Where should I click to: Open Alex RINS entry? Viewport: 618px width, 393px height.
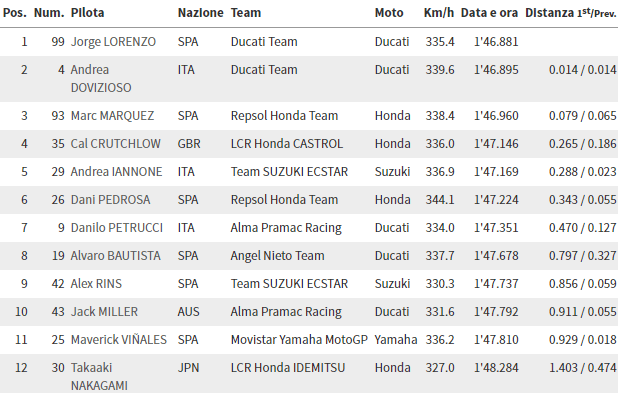click(96, 284)
